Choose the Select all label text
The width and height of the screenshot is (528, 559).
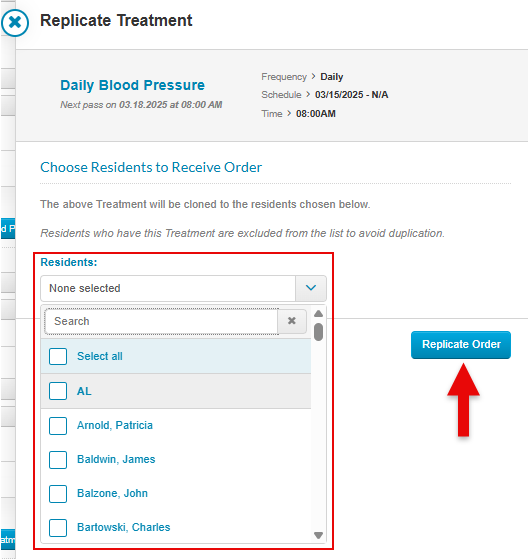[x=100, y=356]
